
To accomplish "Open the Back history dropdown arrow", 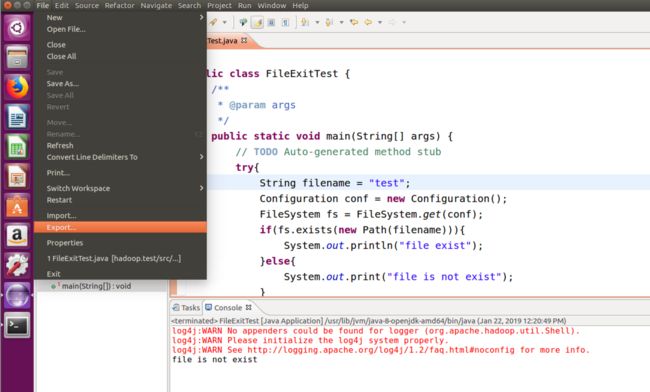I will (x=380, y=22).
